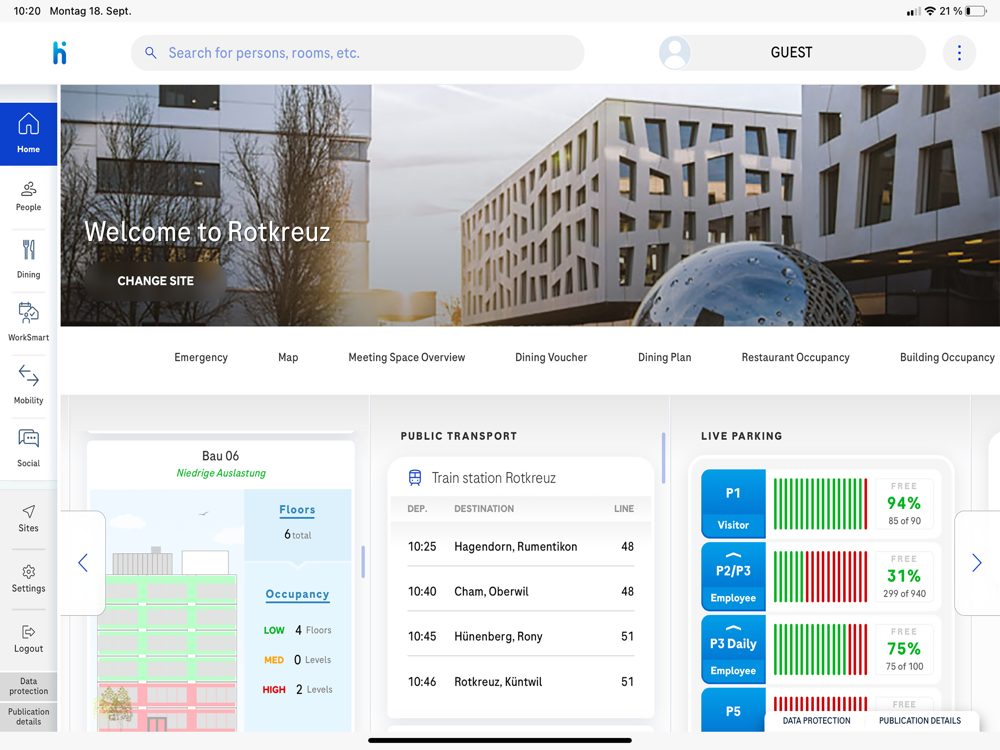Image resolution: width=1000 pixels, height=750 pixels.
Task: Click the Floors heading link
Action: 297,510
